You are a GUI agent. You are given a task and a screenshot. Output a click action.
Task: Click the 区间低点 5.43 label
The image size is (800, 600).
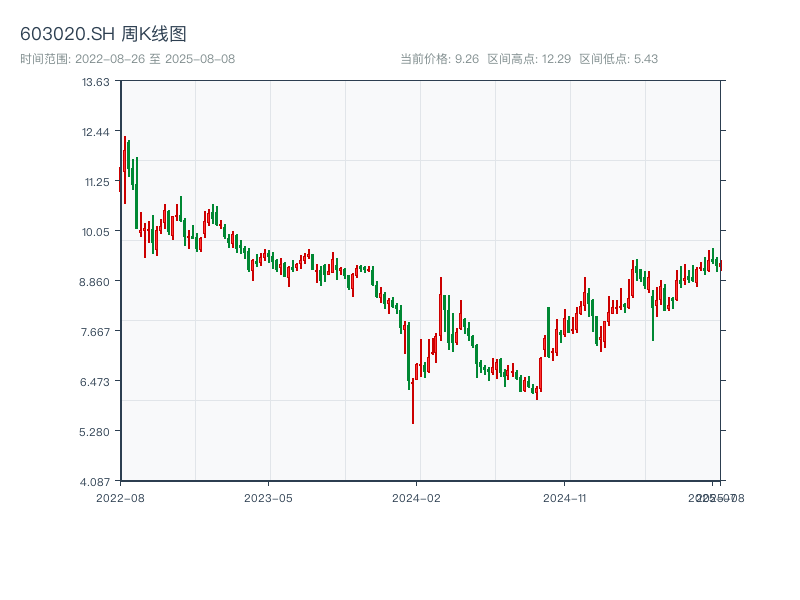click(618, 59)
